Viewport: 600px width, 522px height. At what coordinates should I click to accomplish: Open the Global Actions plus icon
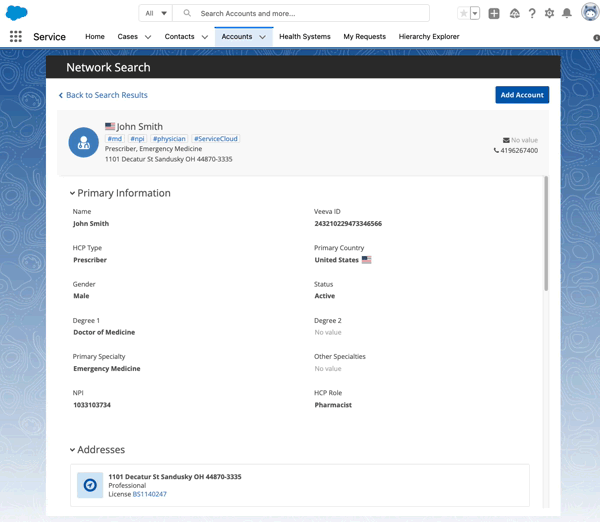[494, 14]
